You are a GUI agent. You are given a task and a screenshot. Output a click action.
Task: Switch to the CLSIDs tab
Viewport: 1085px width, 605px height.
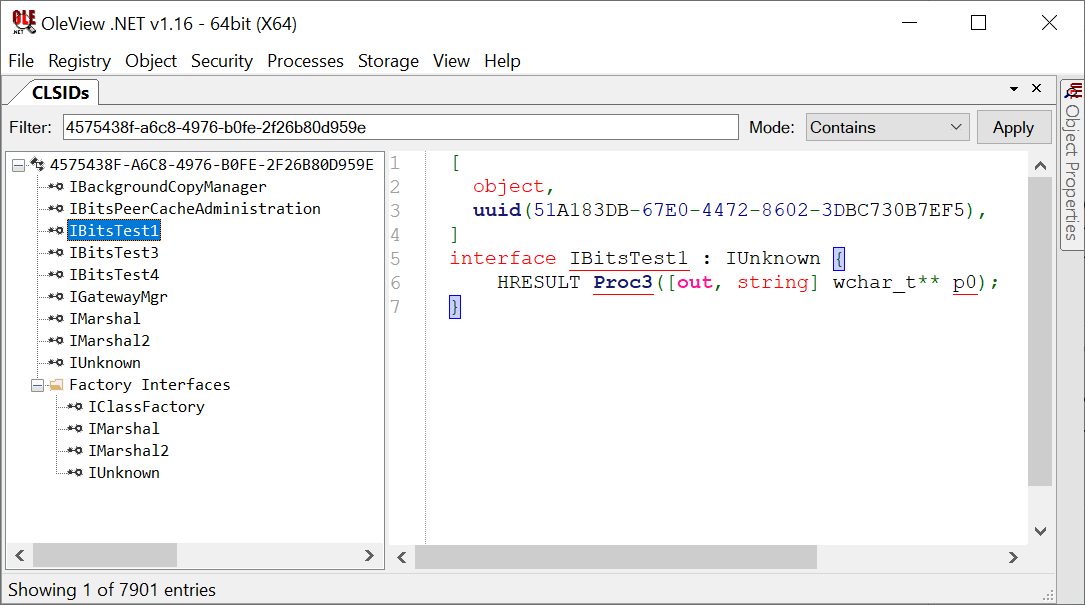coord(60,93)
